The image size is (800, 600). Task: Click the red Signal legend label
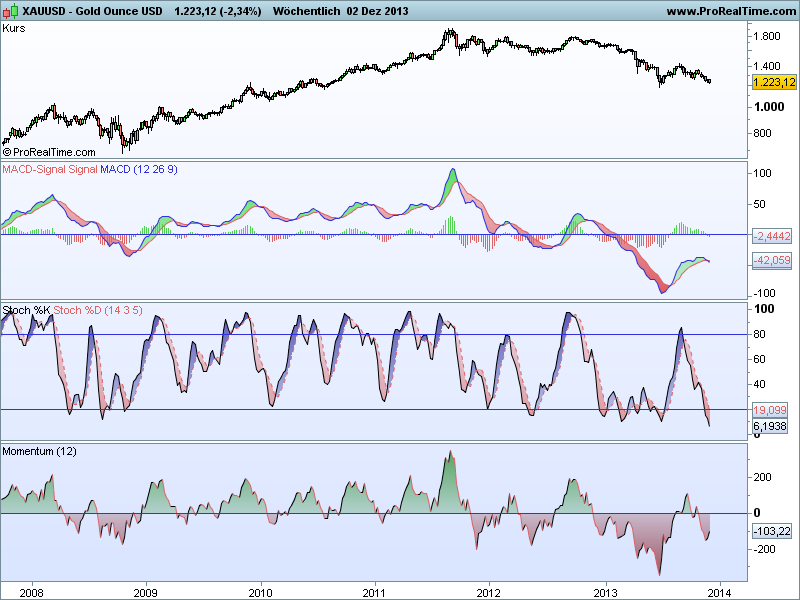(83, 169)
